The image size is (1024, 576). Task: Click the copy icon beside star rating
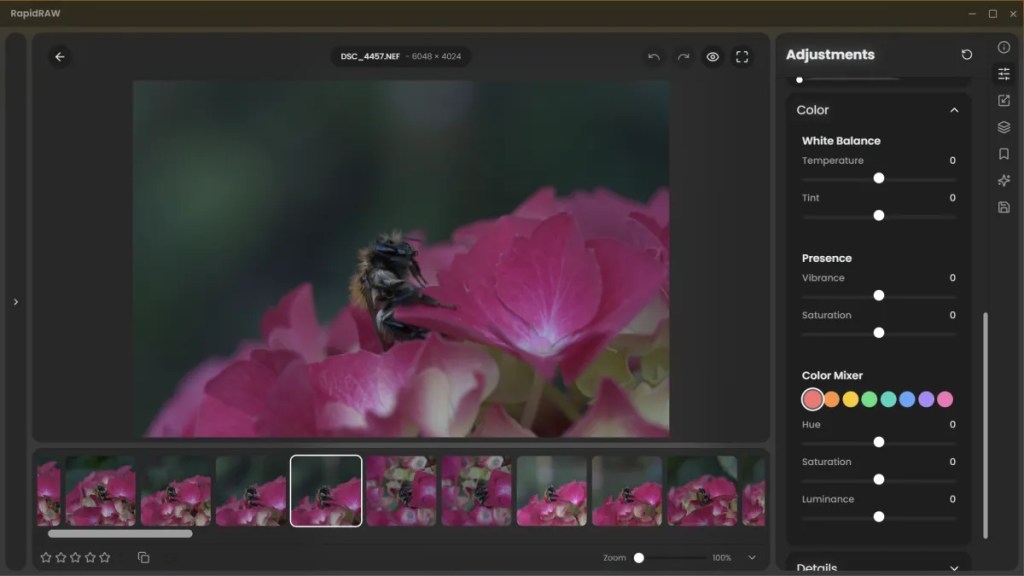click(143, 557)
